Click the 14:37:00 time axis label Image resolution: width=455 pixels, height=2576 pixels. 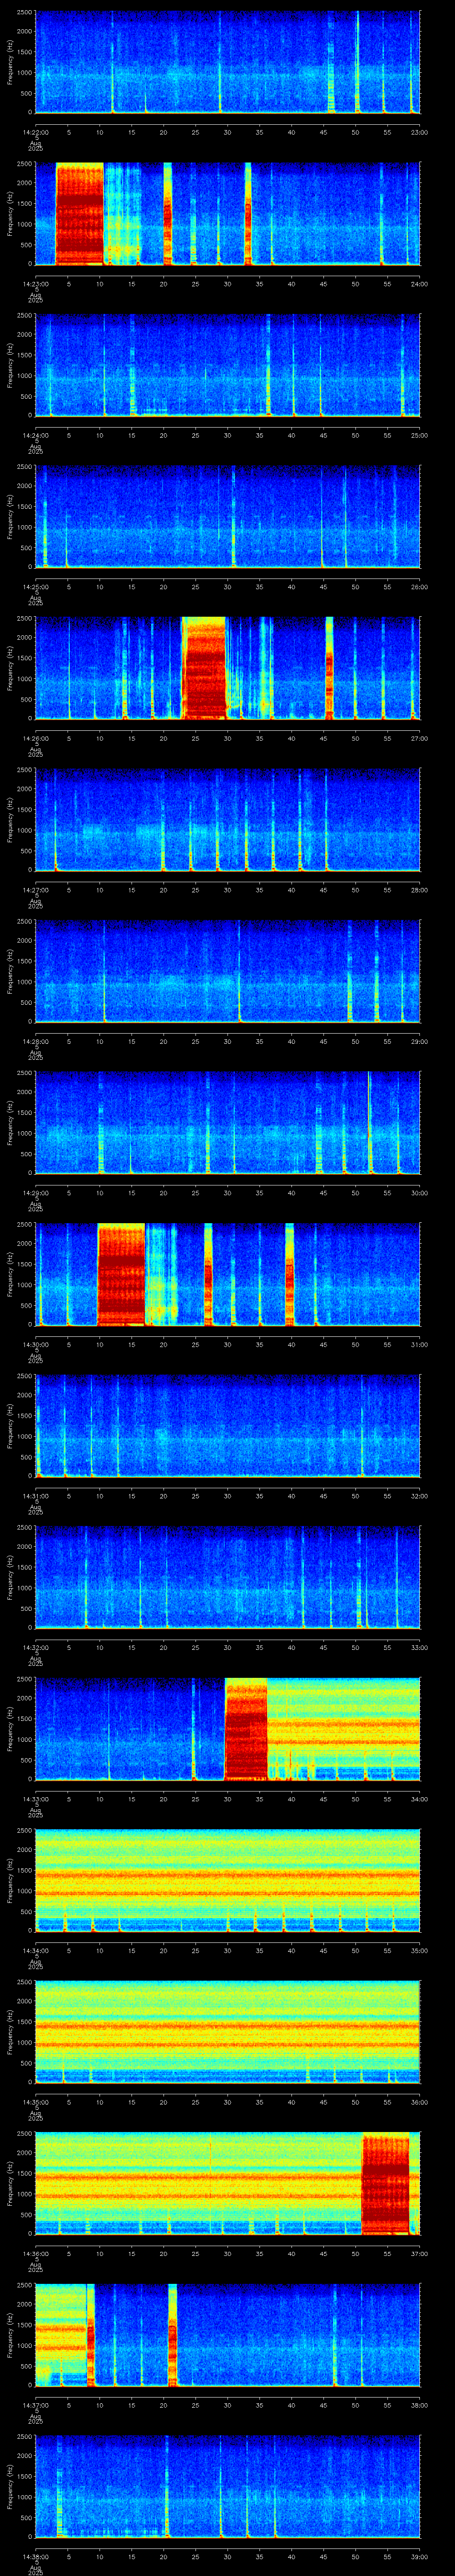tap(35, 2405)
